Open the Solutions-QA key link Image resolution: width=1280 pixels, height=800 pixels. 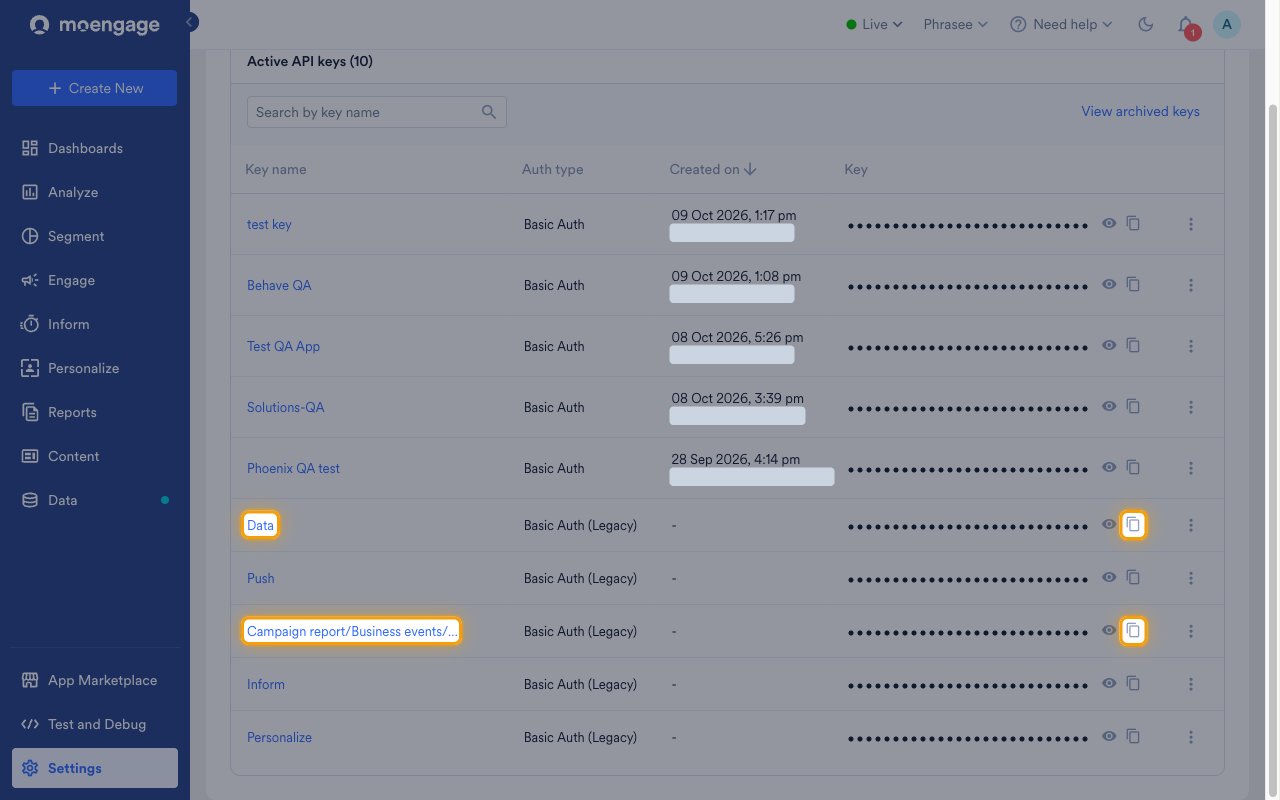286,407
